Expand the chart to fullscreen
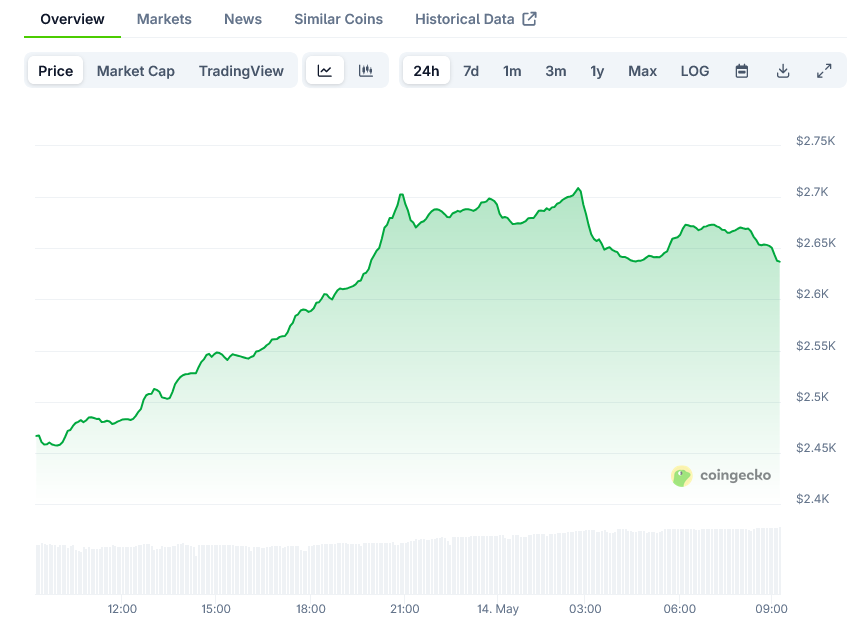Image resolution: width=847 pixels, height=629 pixels. pyautogui.click(x=824, y=71)
